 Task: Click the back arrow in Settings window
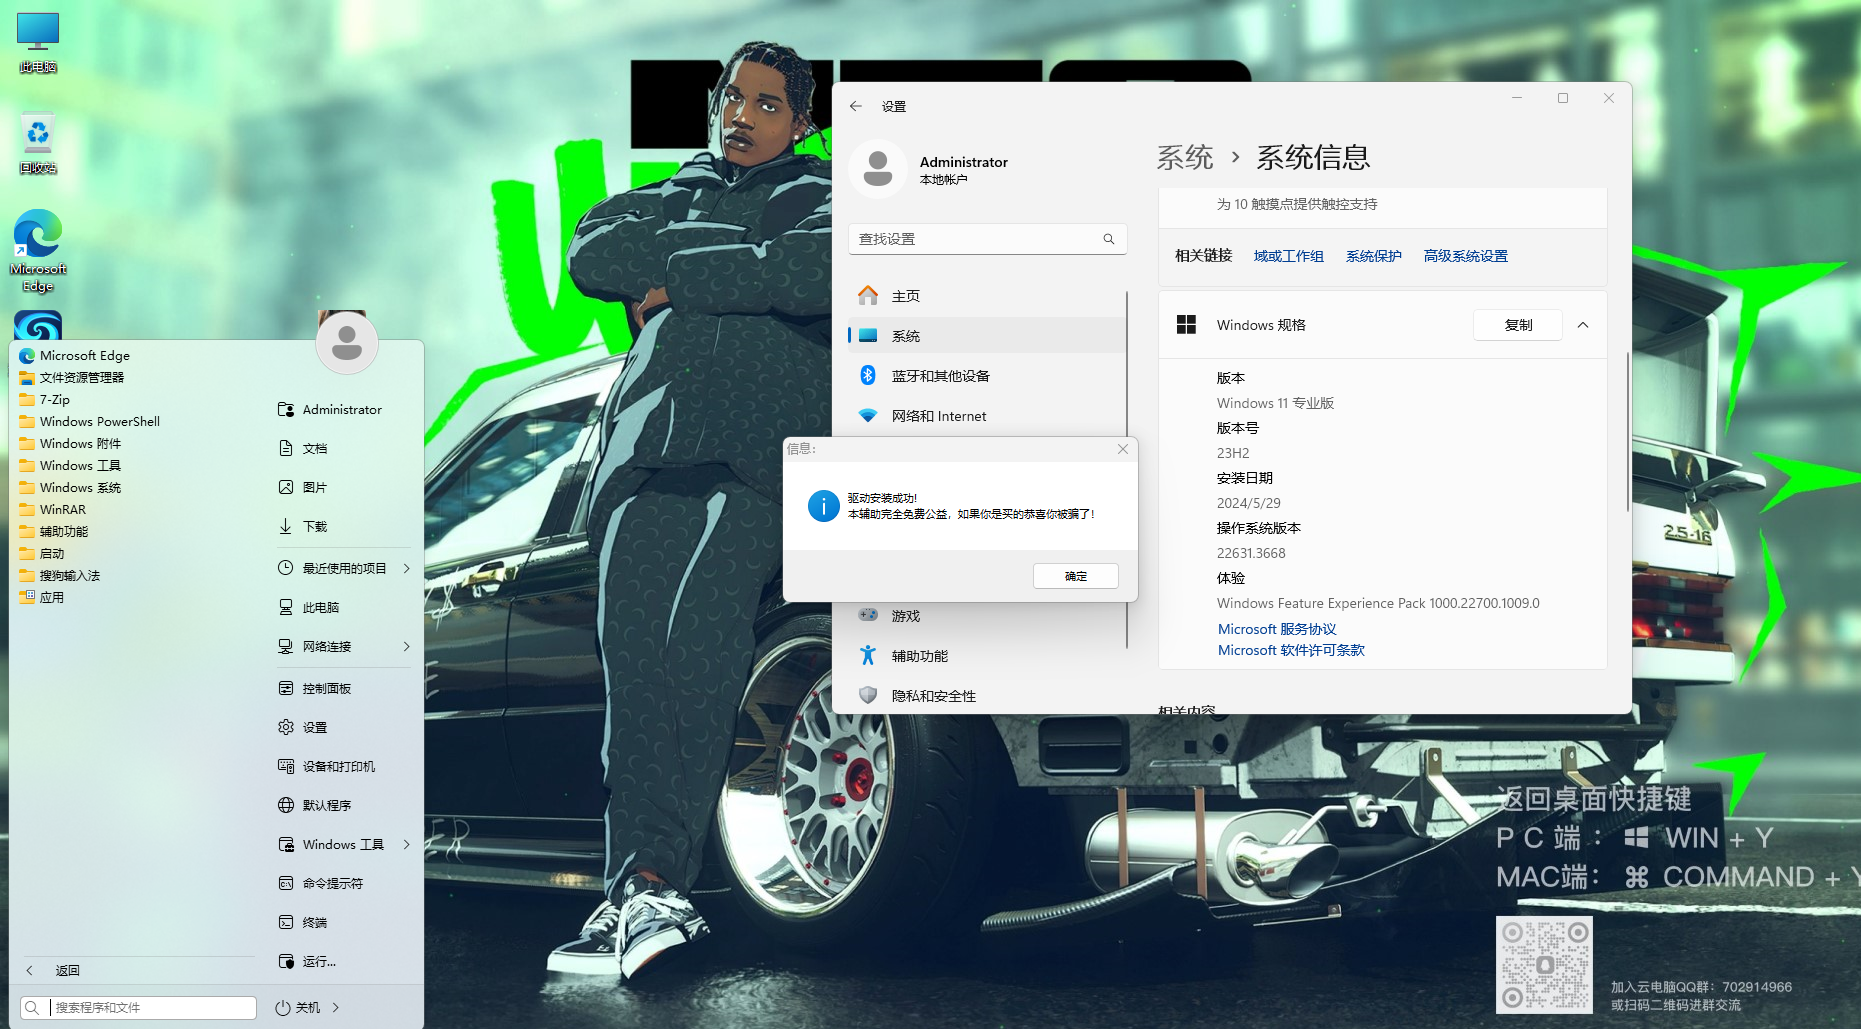click(x=855, y=106)
